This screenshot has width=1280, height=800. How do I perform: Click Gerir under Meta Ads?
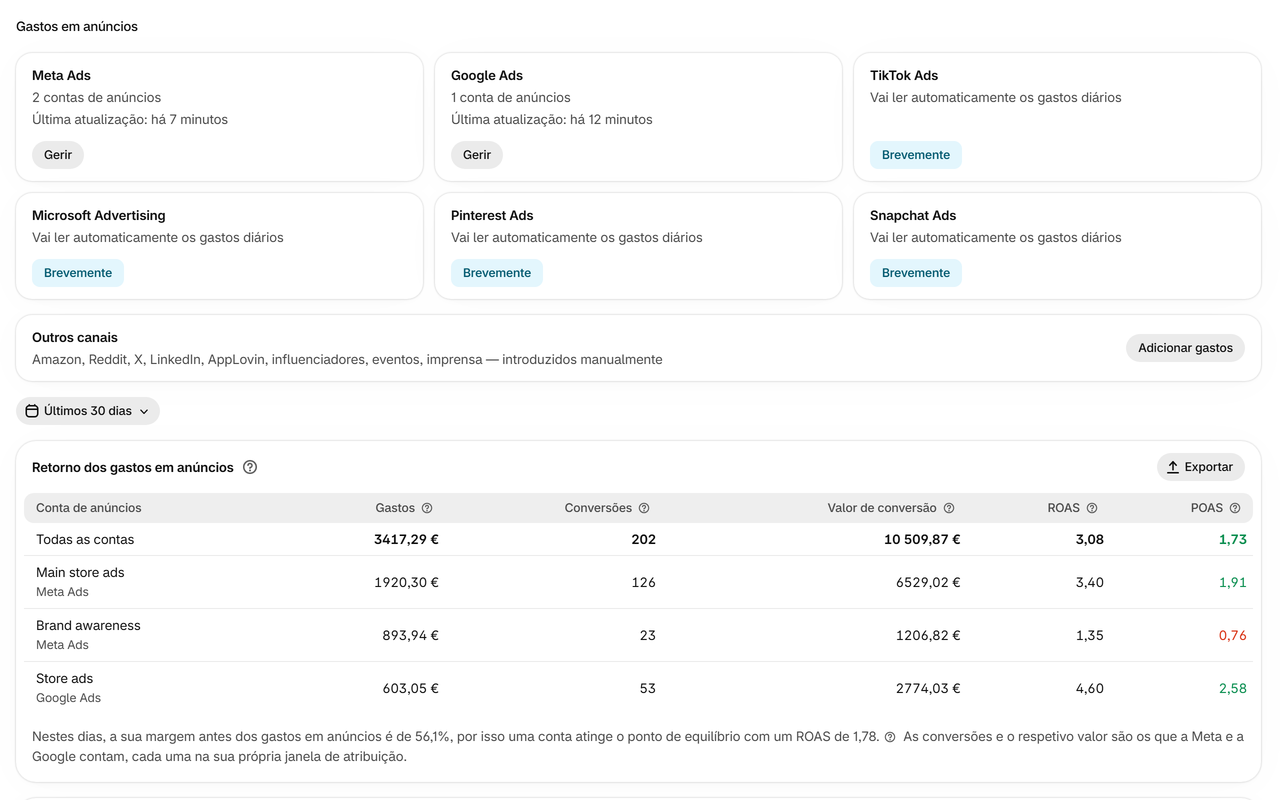click(x=58, y=155)
